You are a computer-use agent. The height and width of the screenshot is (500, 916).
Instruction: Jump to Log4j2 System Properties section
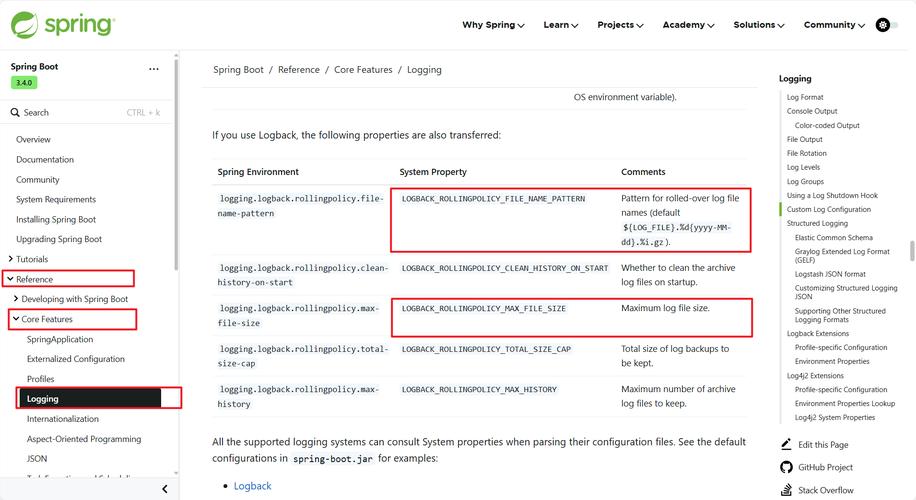click(x=835, y=417)
